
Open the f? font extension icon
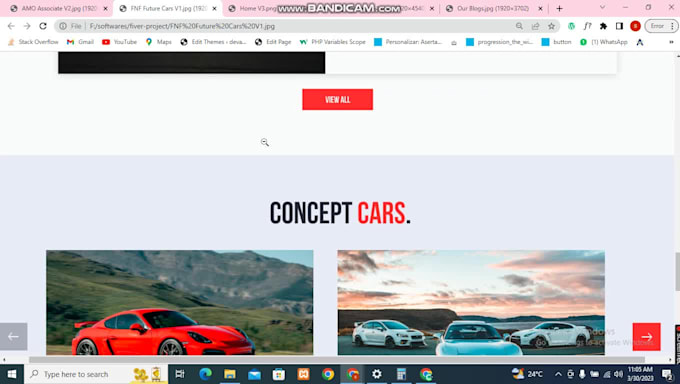tap(587, 26)
